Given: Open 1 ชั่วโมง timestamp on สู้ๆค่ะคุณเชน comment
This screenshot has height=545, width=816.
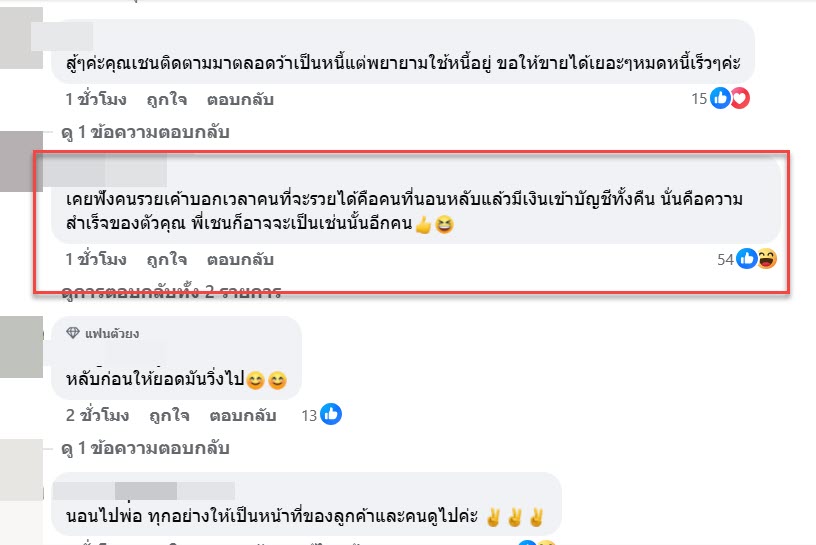Looking at the screenshot, I should (96, 100).
